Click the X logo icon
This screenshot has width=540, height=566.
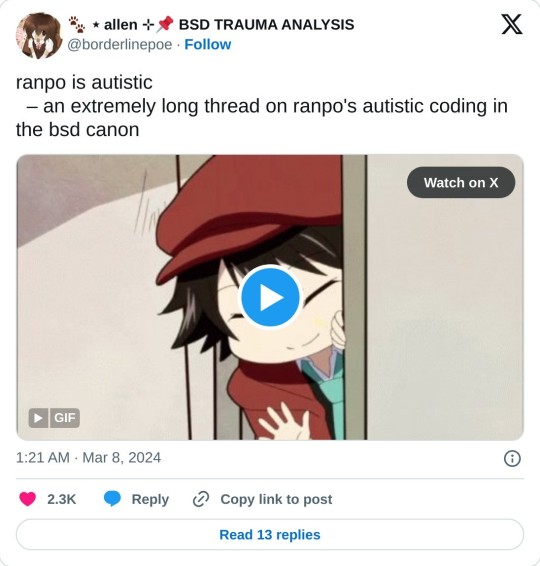pyautogui.click(x=512, y=24)
